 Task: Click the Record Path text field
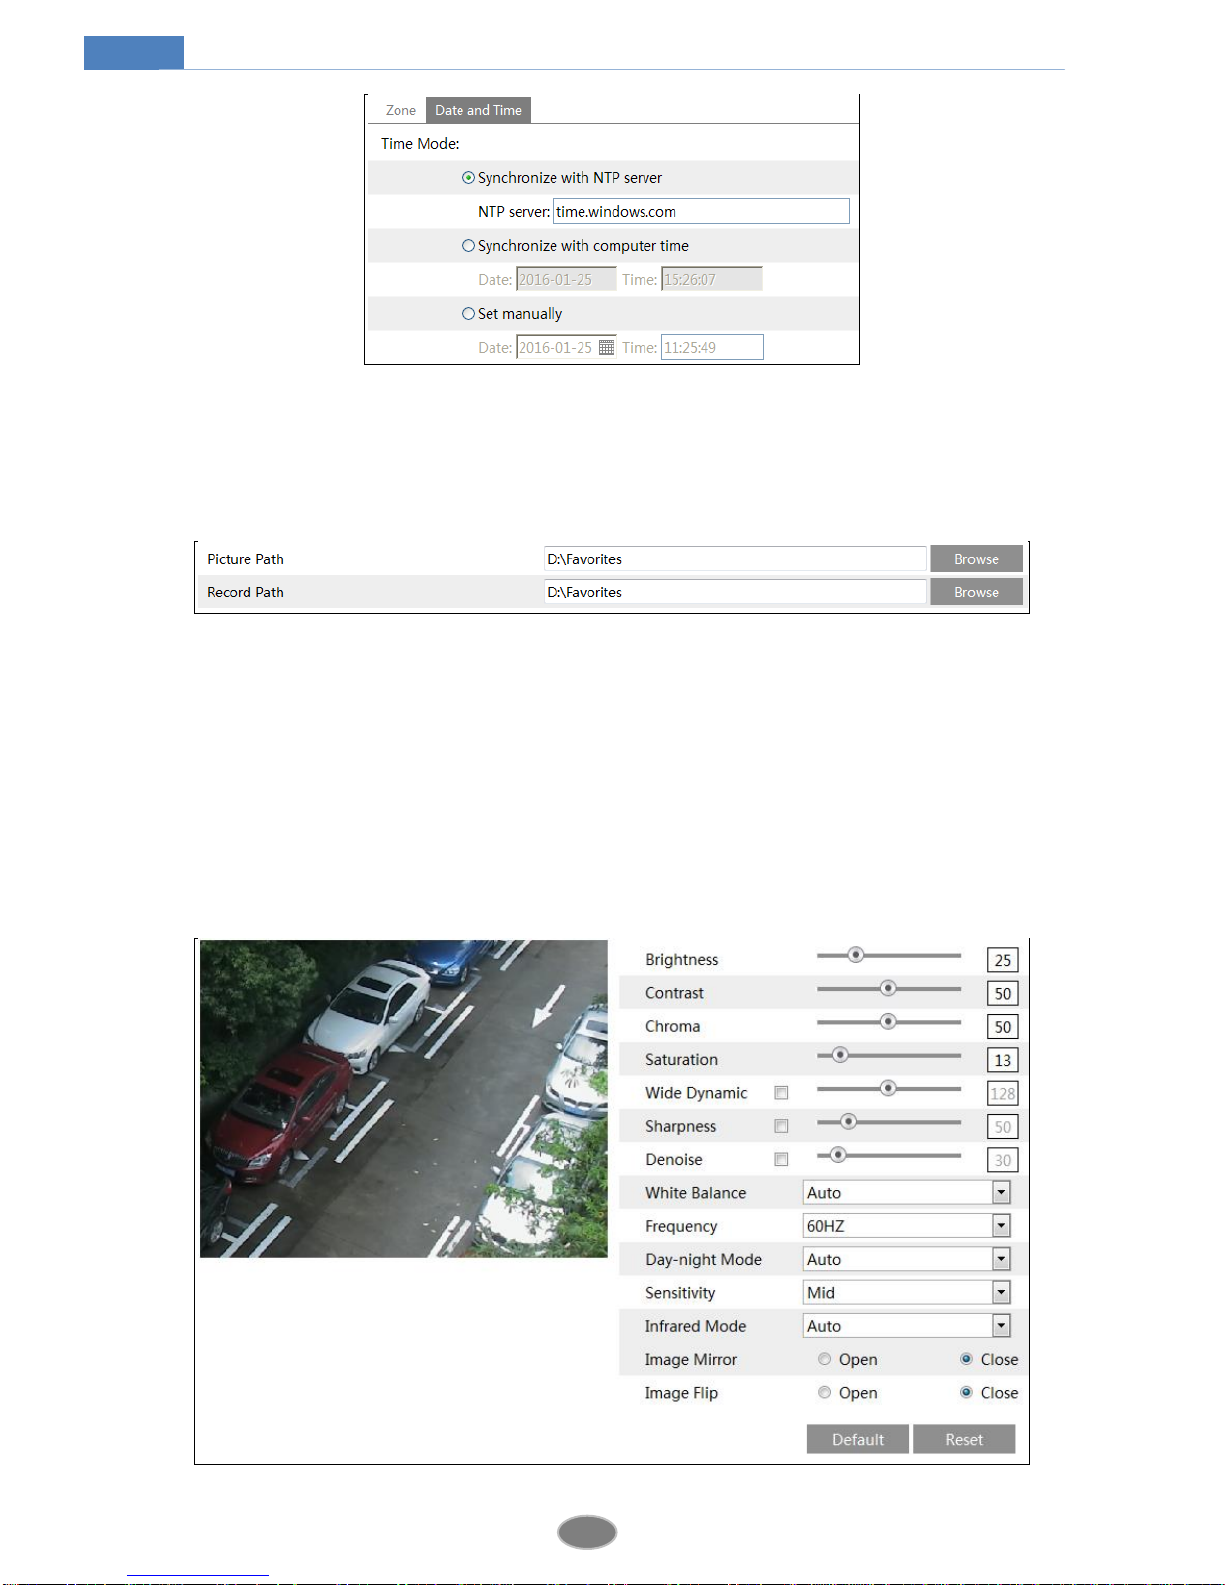735,592
